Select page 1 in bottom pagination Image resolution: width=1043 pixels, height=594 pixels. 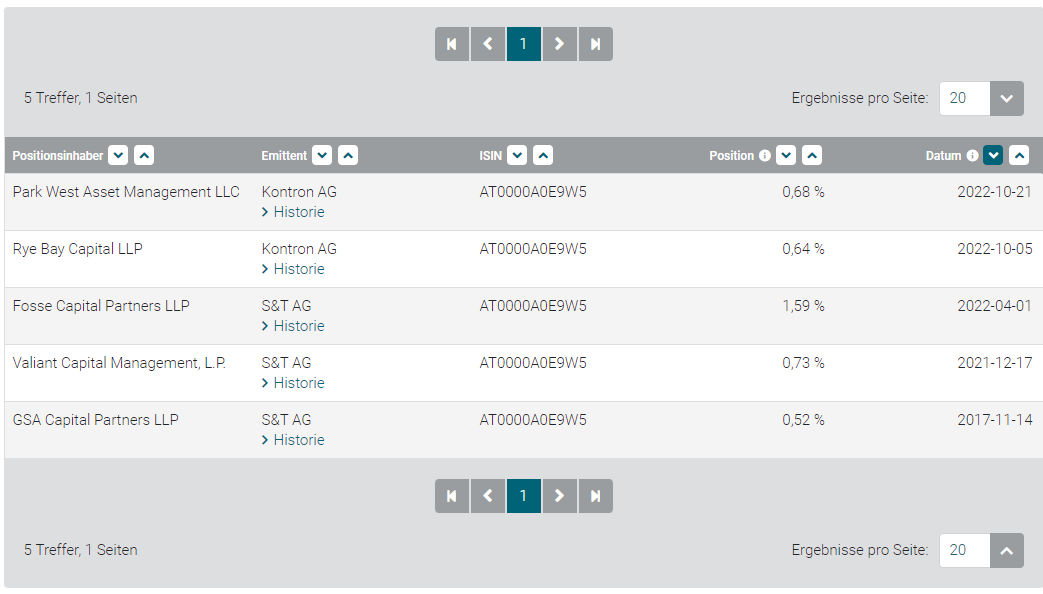point(523,496)
